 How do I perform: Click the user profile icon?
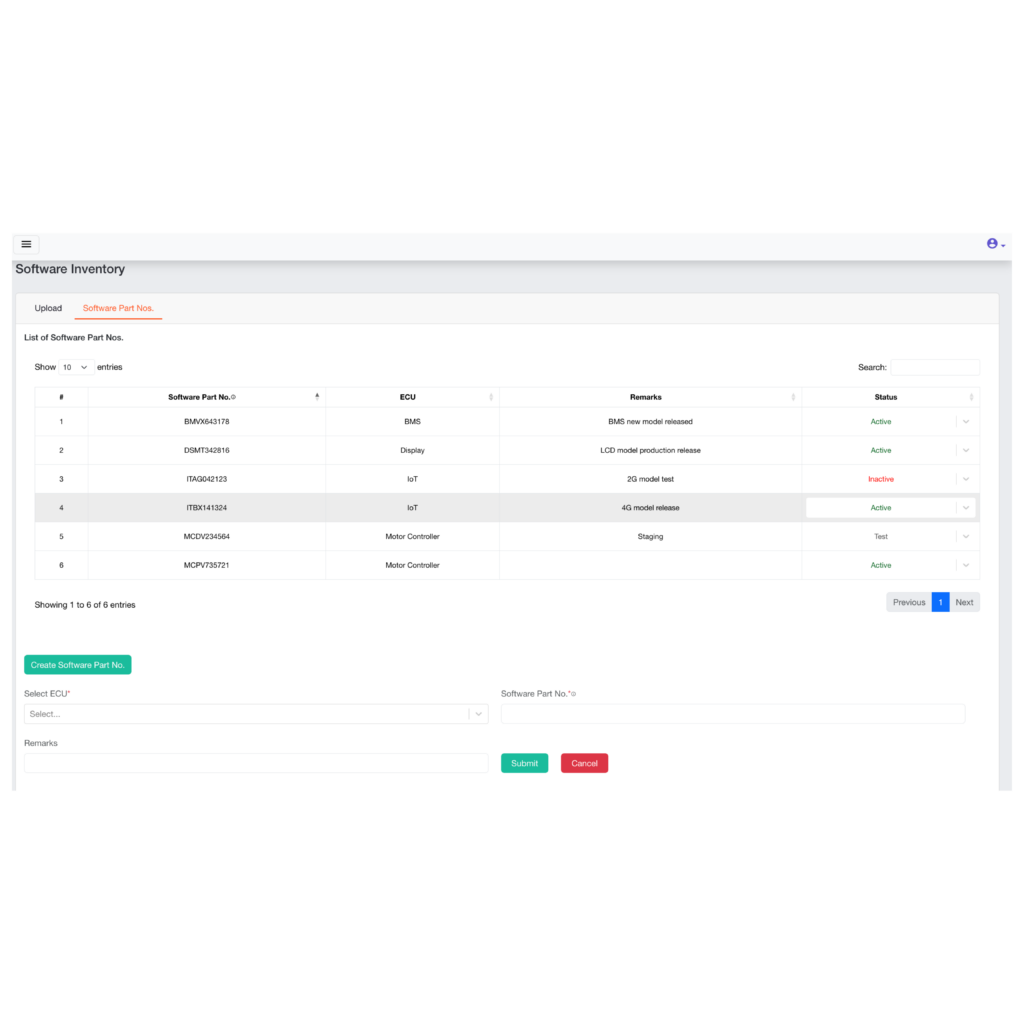pos(992,243)
